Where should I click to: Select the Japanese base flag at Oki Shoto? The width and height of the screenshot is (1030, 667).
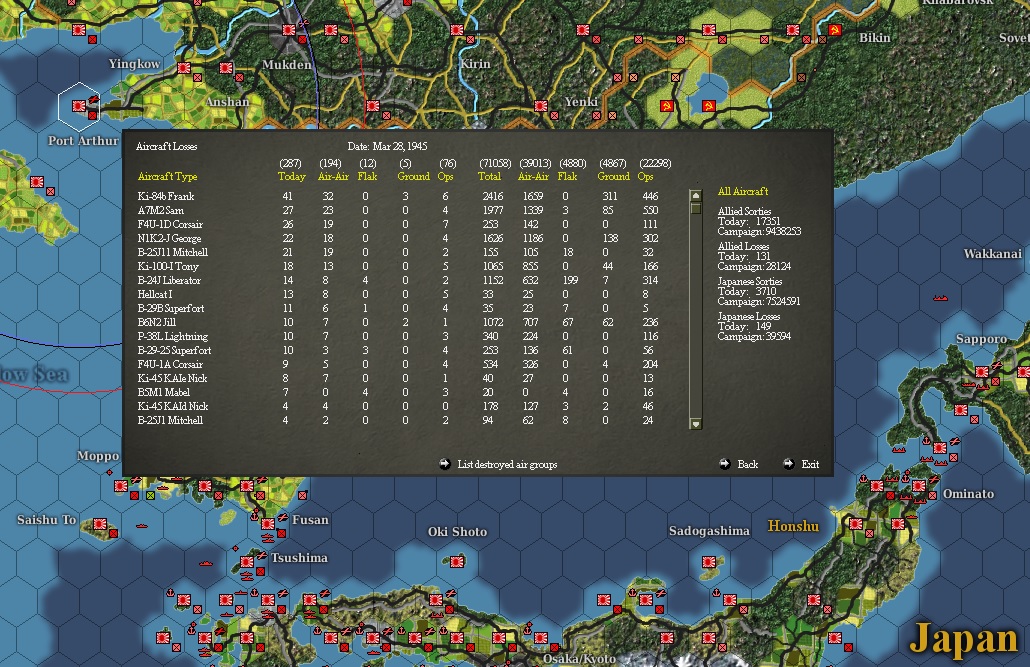coord(457,561)
